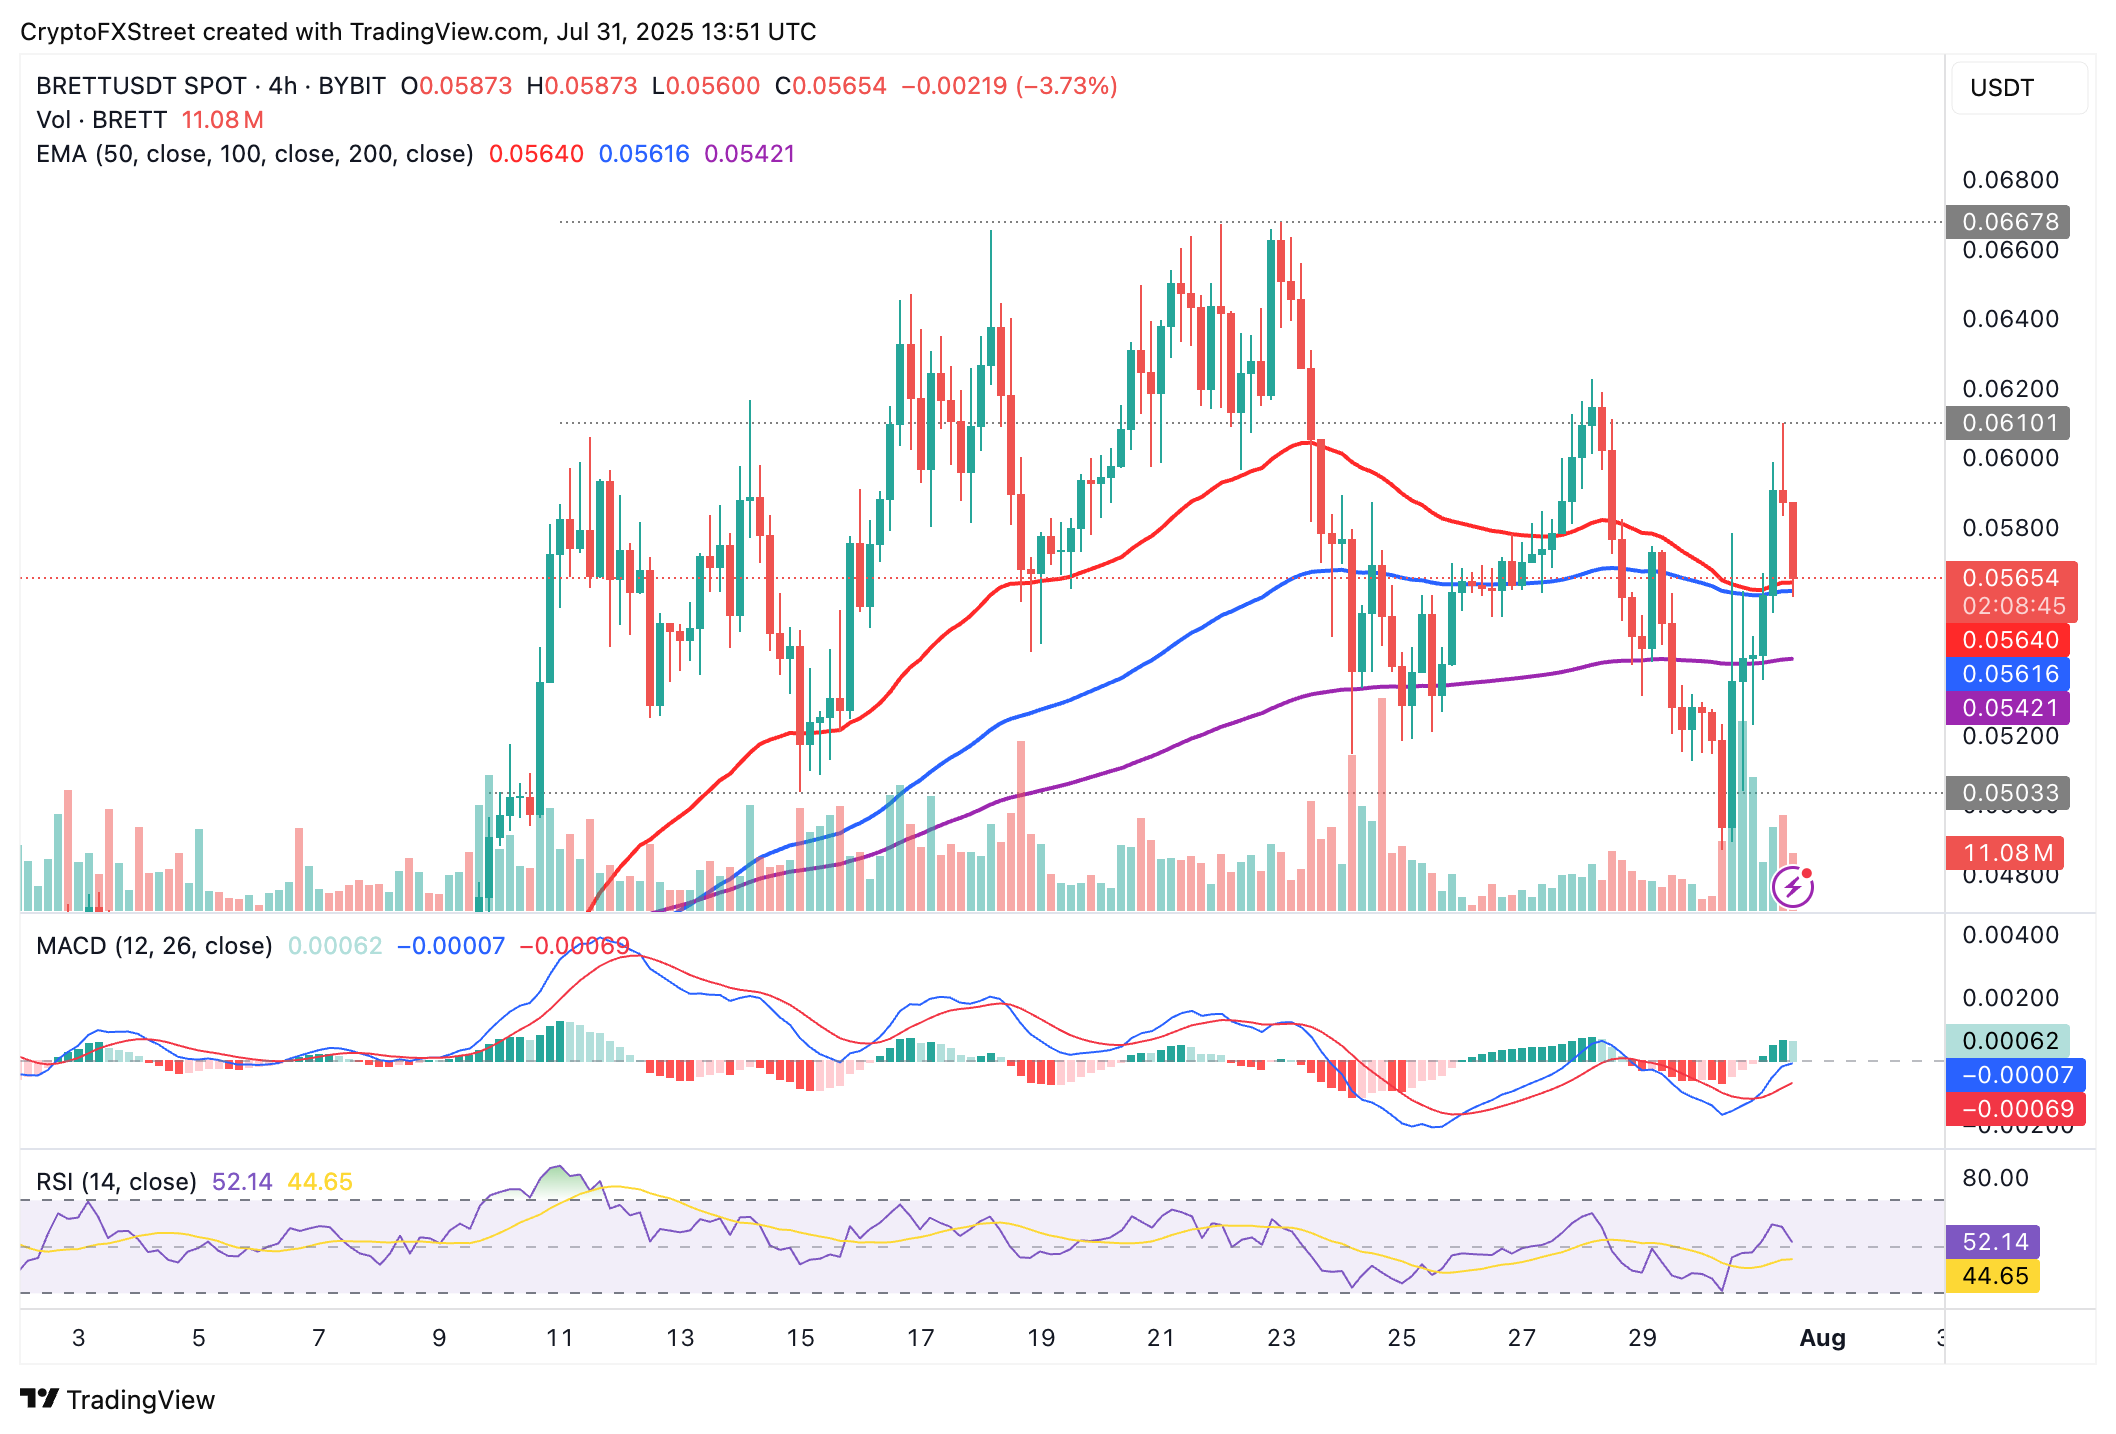Click the MACD histogram 0.00062 axis label
2116x1434 pixels.
[2009, 1041]
